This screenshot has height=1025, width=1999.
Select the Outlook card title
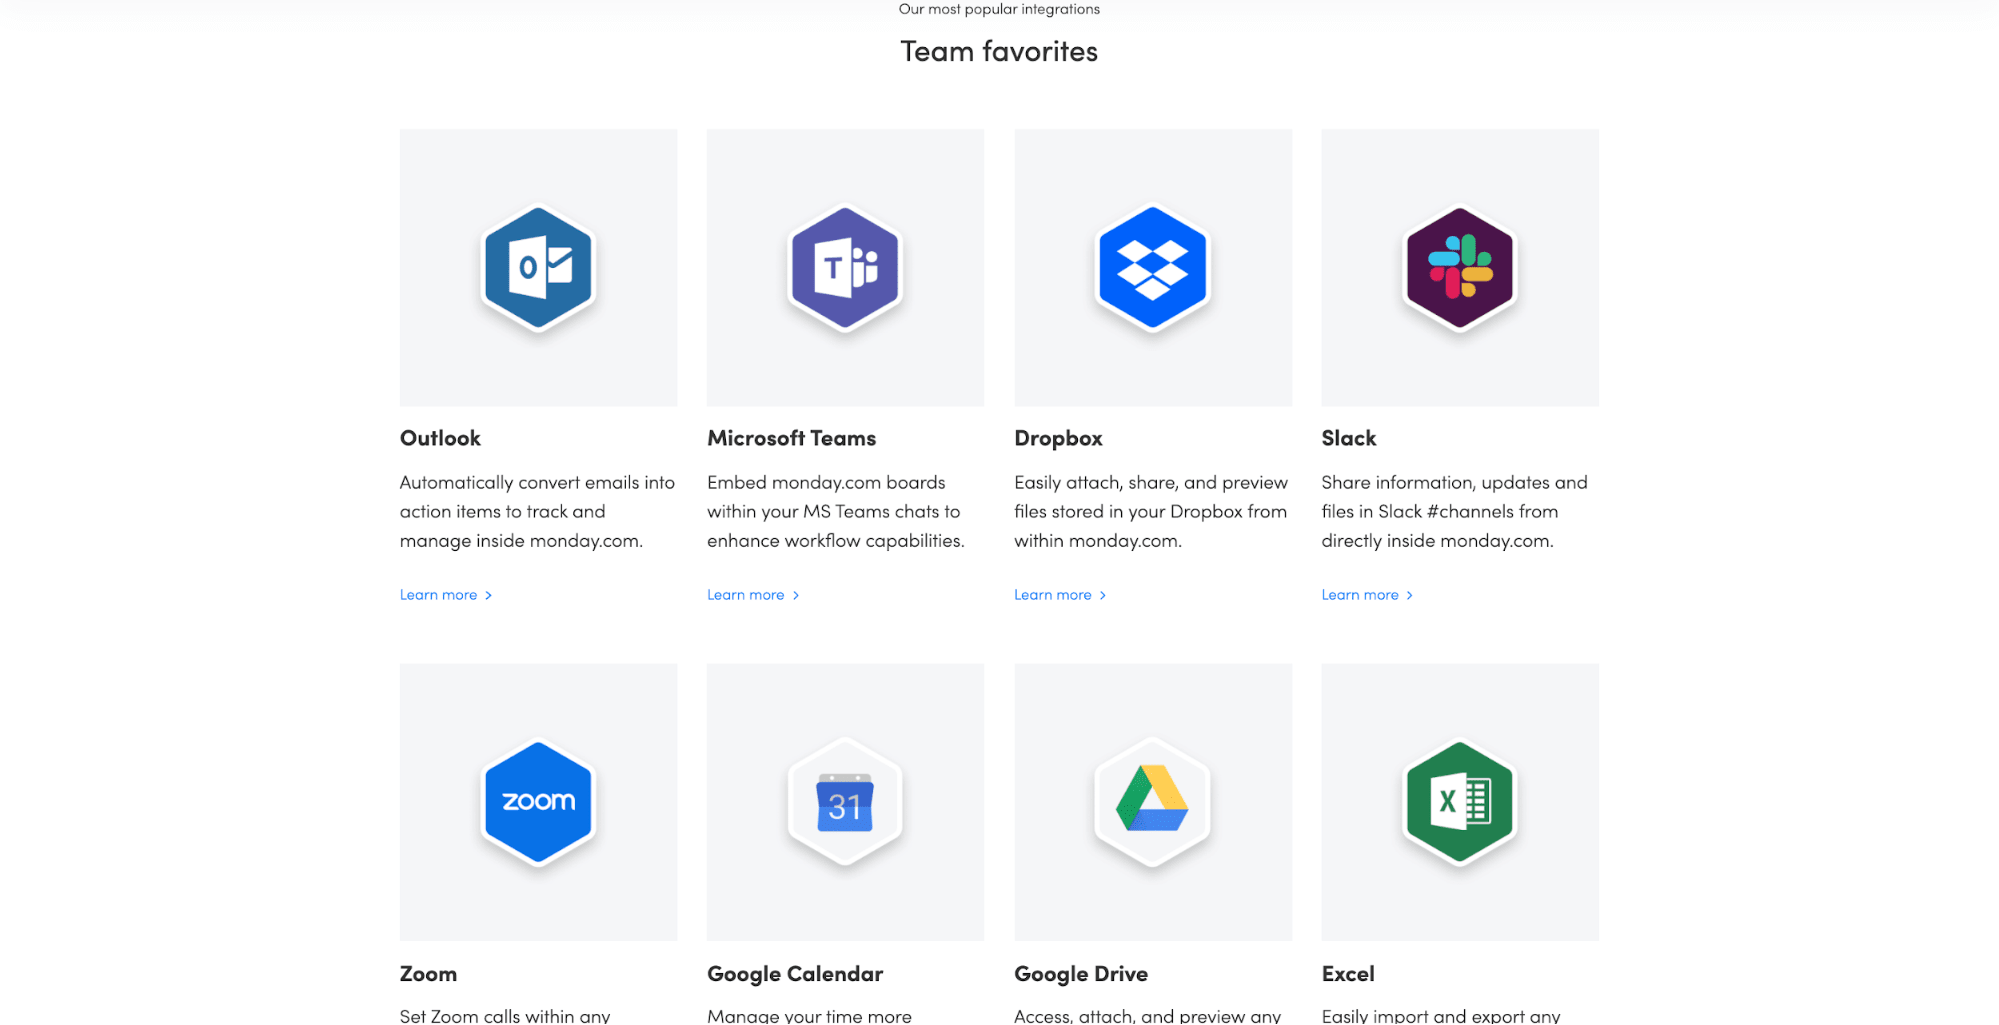pyautogui.click(x=440, y=438)
